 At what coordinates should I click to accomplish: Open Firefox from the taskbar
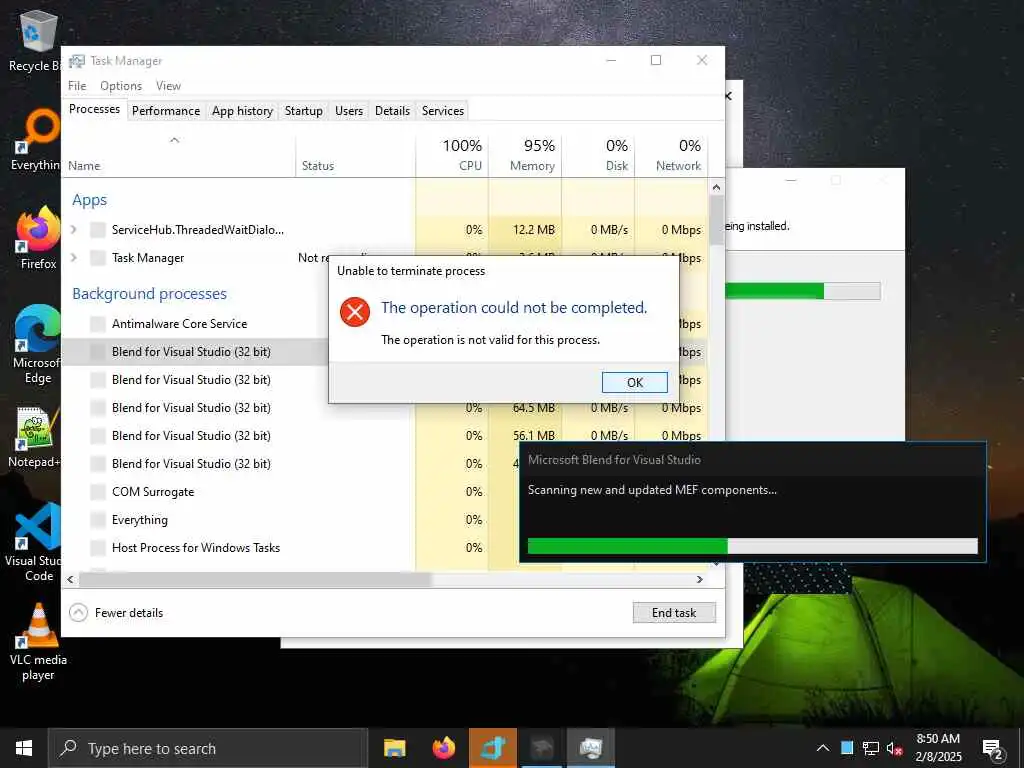coord(443,748)
